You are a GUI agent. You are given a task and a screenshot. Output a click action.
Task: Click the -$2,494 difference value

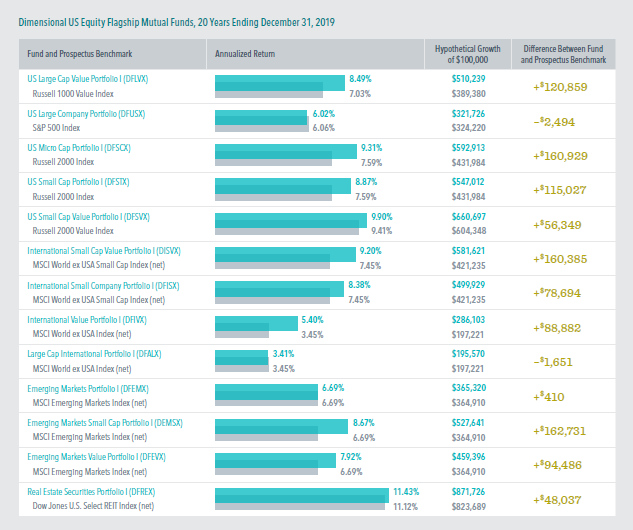pyautogui.click(x=554, y=122)
